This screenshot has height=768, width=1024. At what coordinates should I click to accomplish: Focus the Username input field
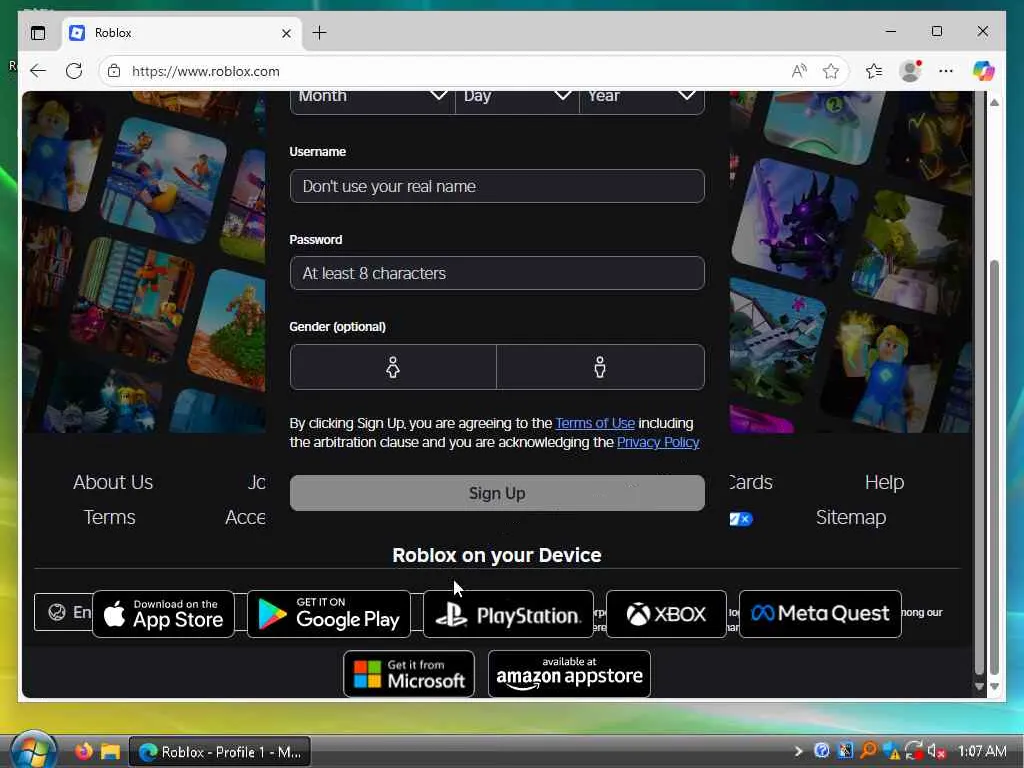point(497,186)
